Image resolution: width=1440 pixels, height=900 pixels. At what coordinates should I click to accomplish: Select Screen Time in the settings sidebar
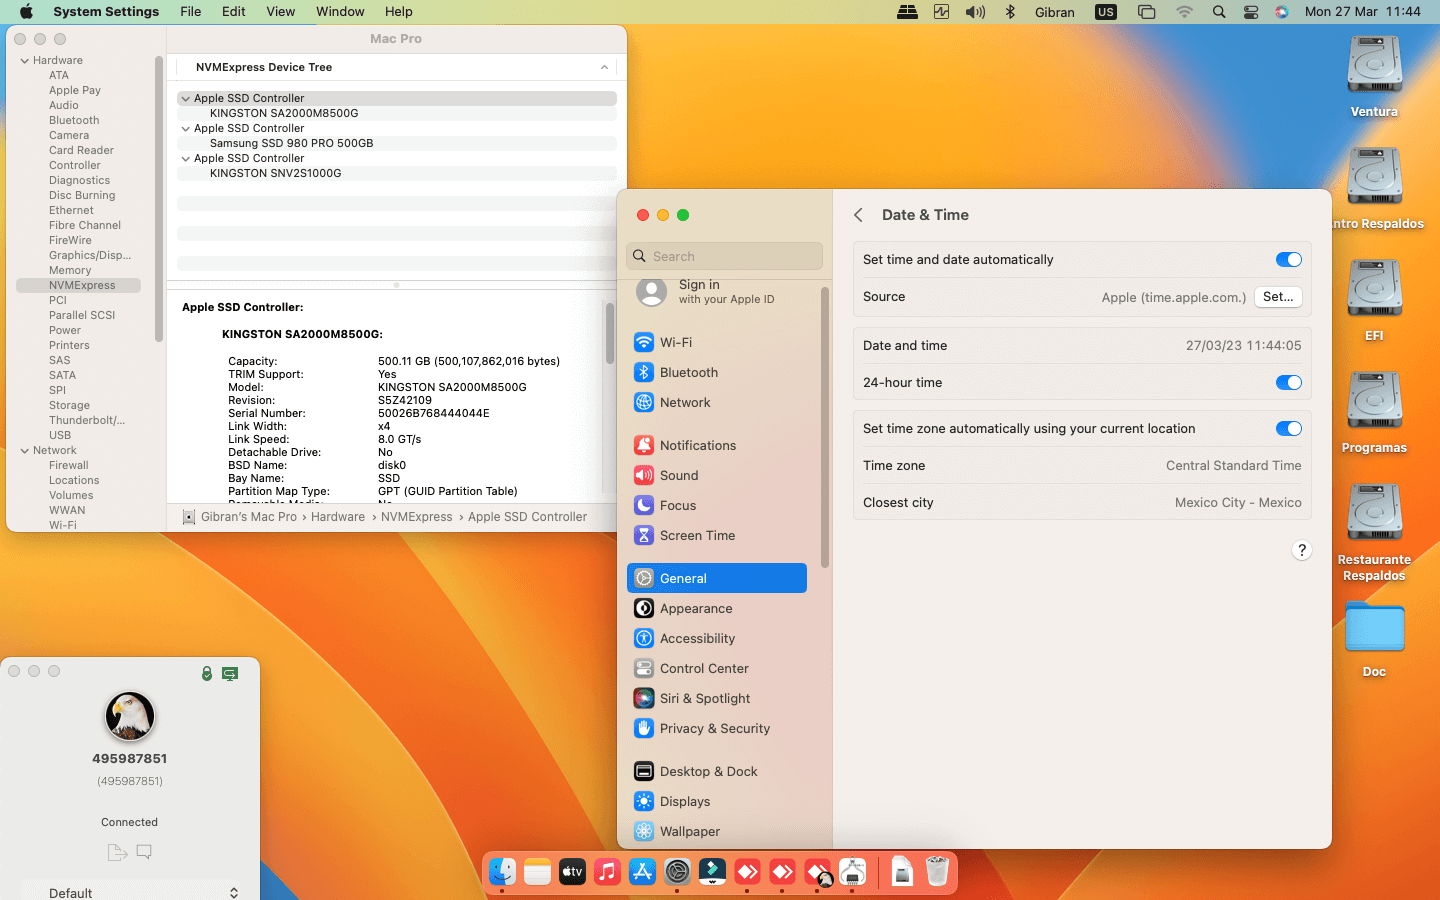(697, 535)
